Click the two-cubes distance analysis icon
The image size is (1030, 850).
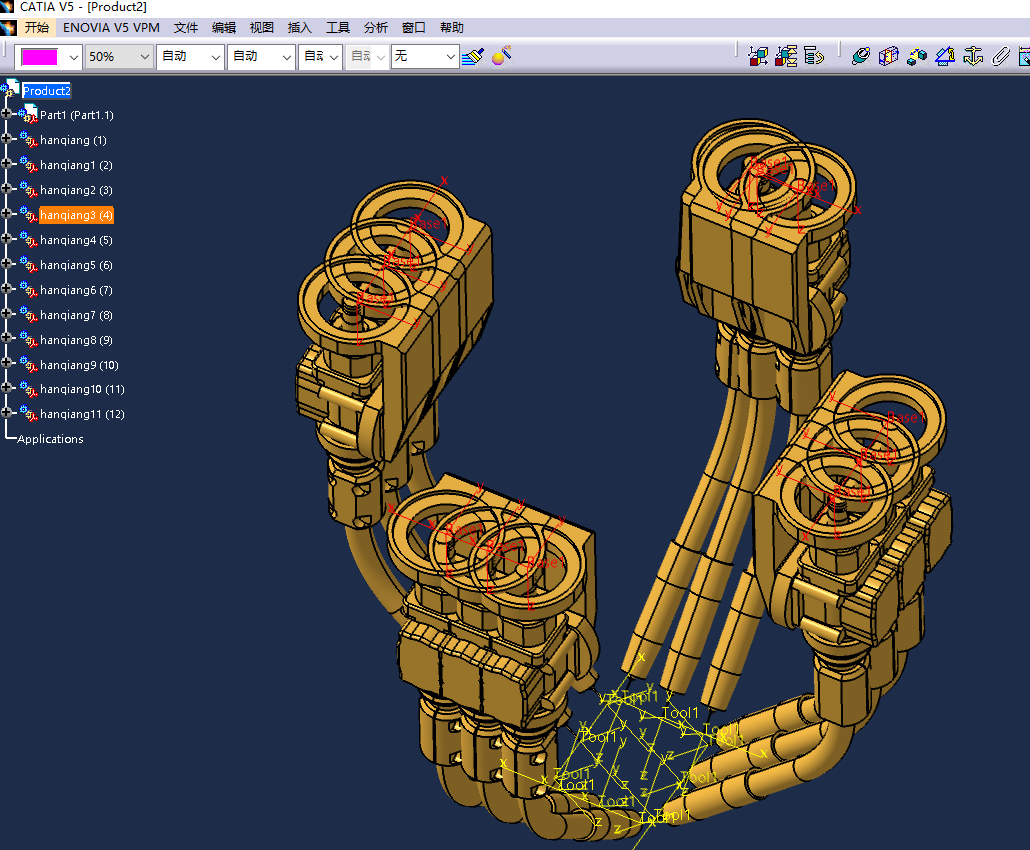(x=916, y=56)
